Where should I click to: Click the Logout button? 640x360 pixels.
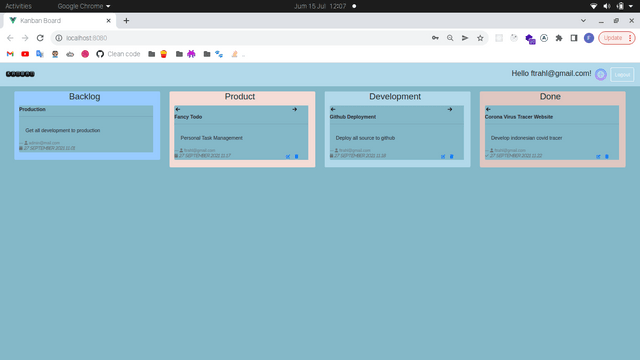(622, 74)
